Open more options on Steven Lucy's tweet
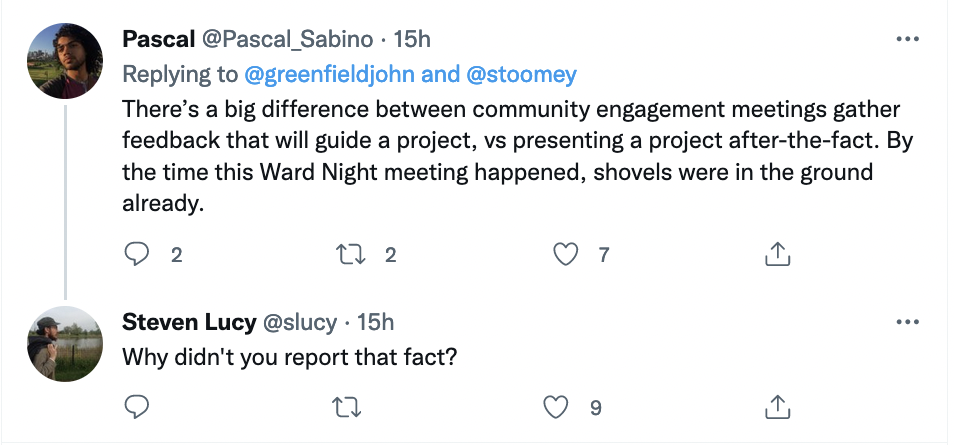The width and height of the screenshot is (954, 445). coord(907,322)
